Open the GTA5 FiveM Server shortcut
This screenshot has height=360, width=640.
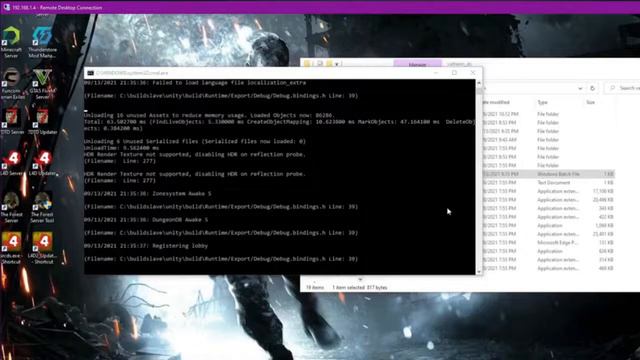[x=42, y=84]
